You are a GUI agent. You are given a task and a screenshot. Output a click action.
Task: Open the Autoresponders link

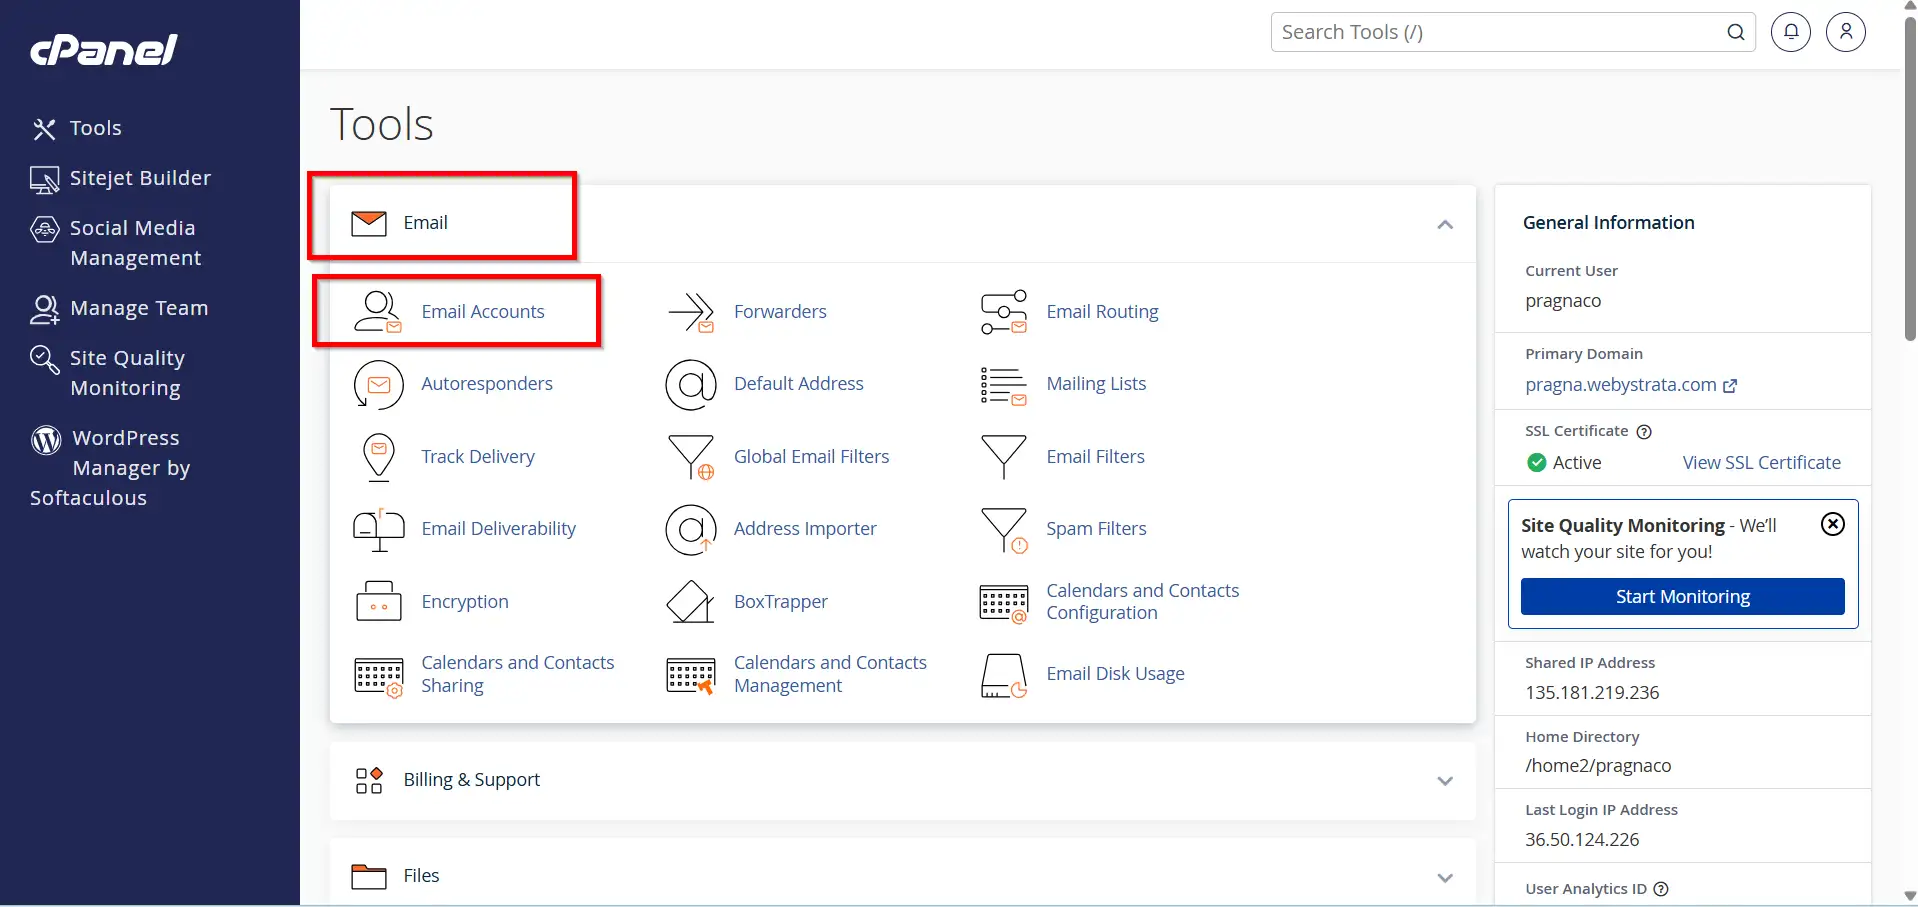tap(487, 384)
